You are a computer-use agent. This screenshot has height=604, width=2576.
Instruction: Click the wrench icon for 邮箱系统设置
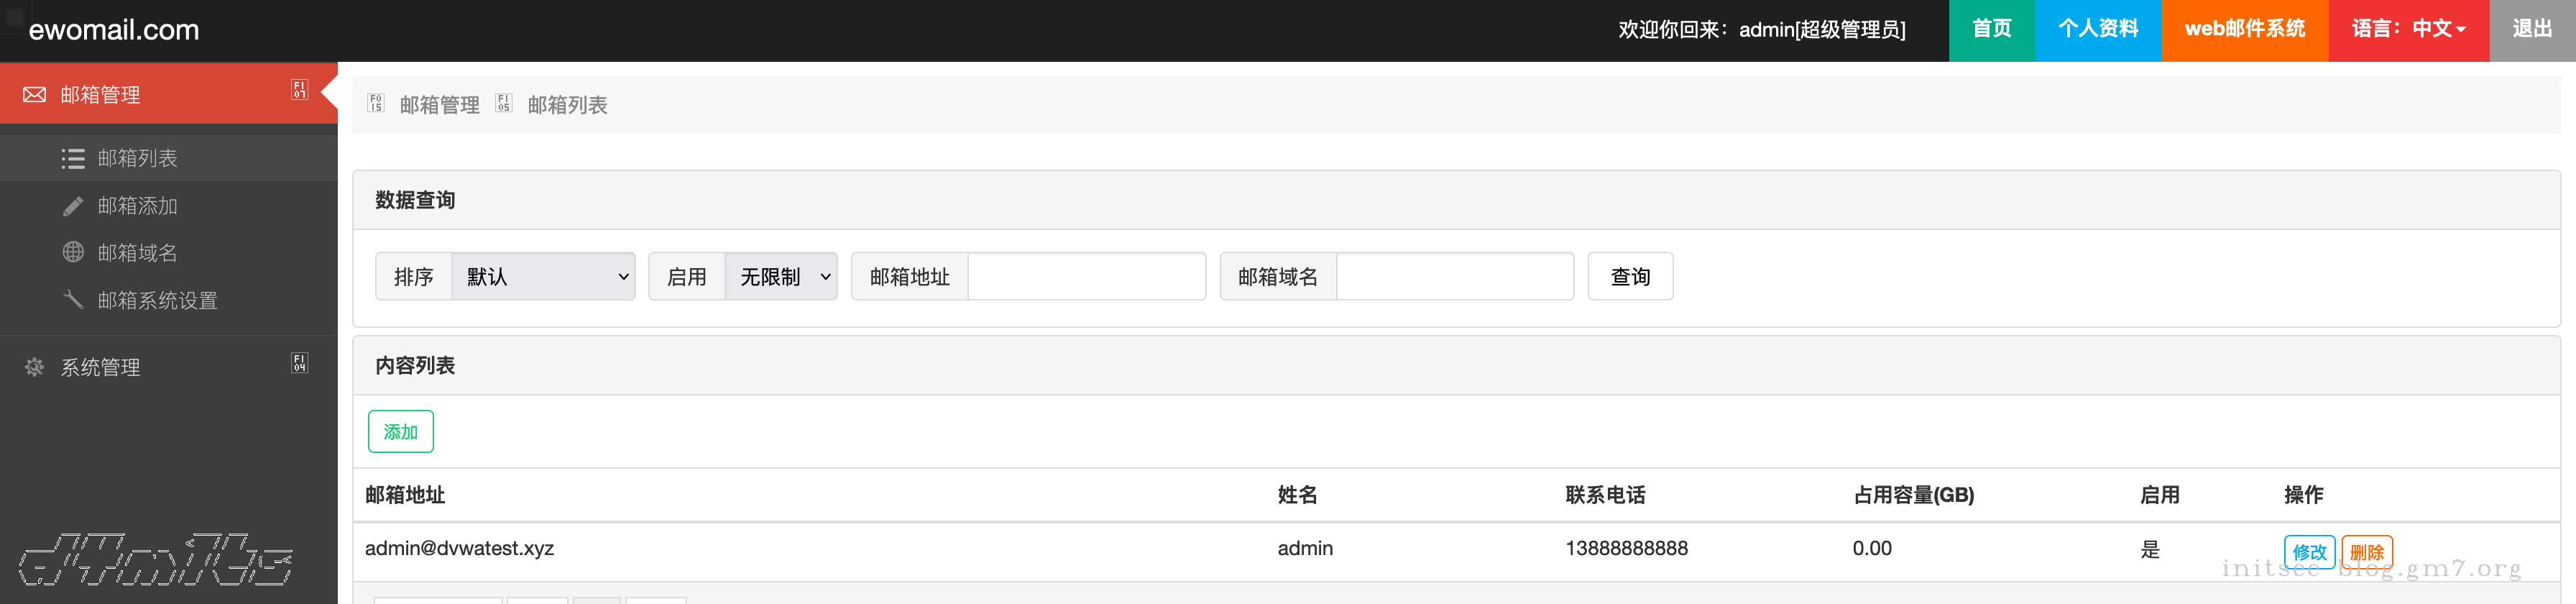point(73,300)
